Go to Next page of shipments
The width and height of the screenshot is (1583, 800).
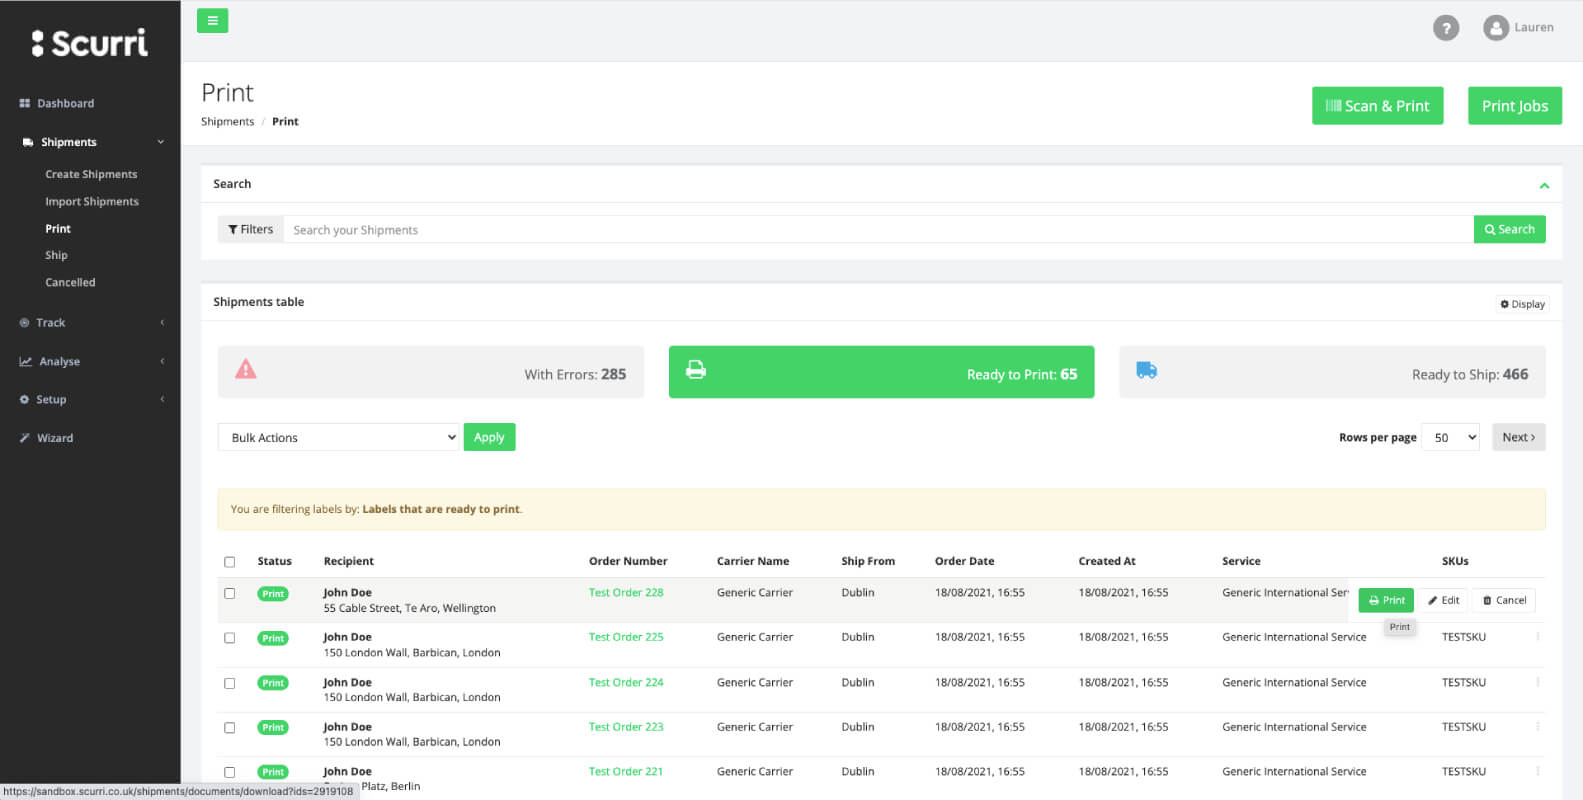tap(1518, 437)
